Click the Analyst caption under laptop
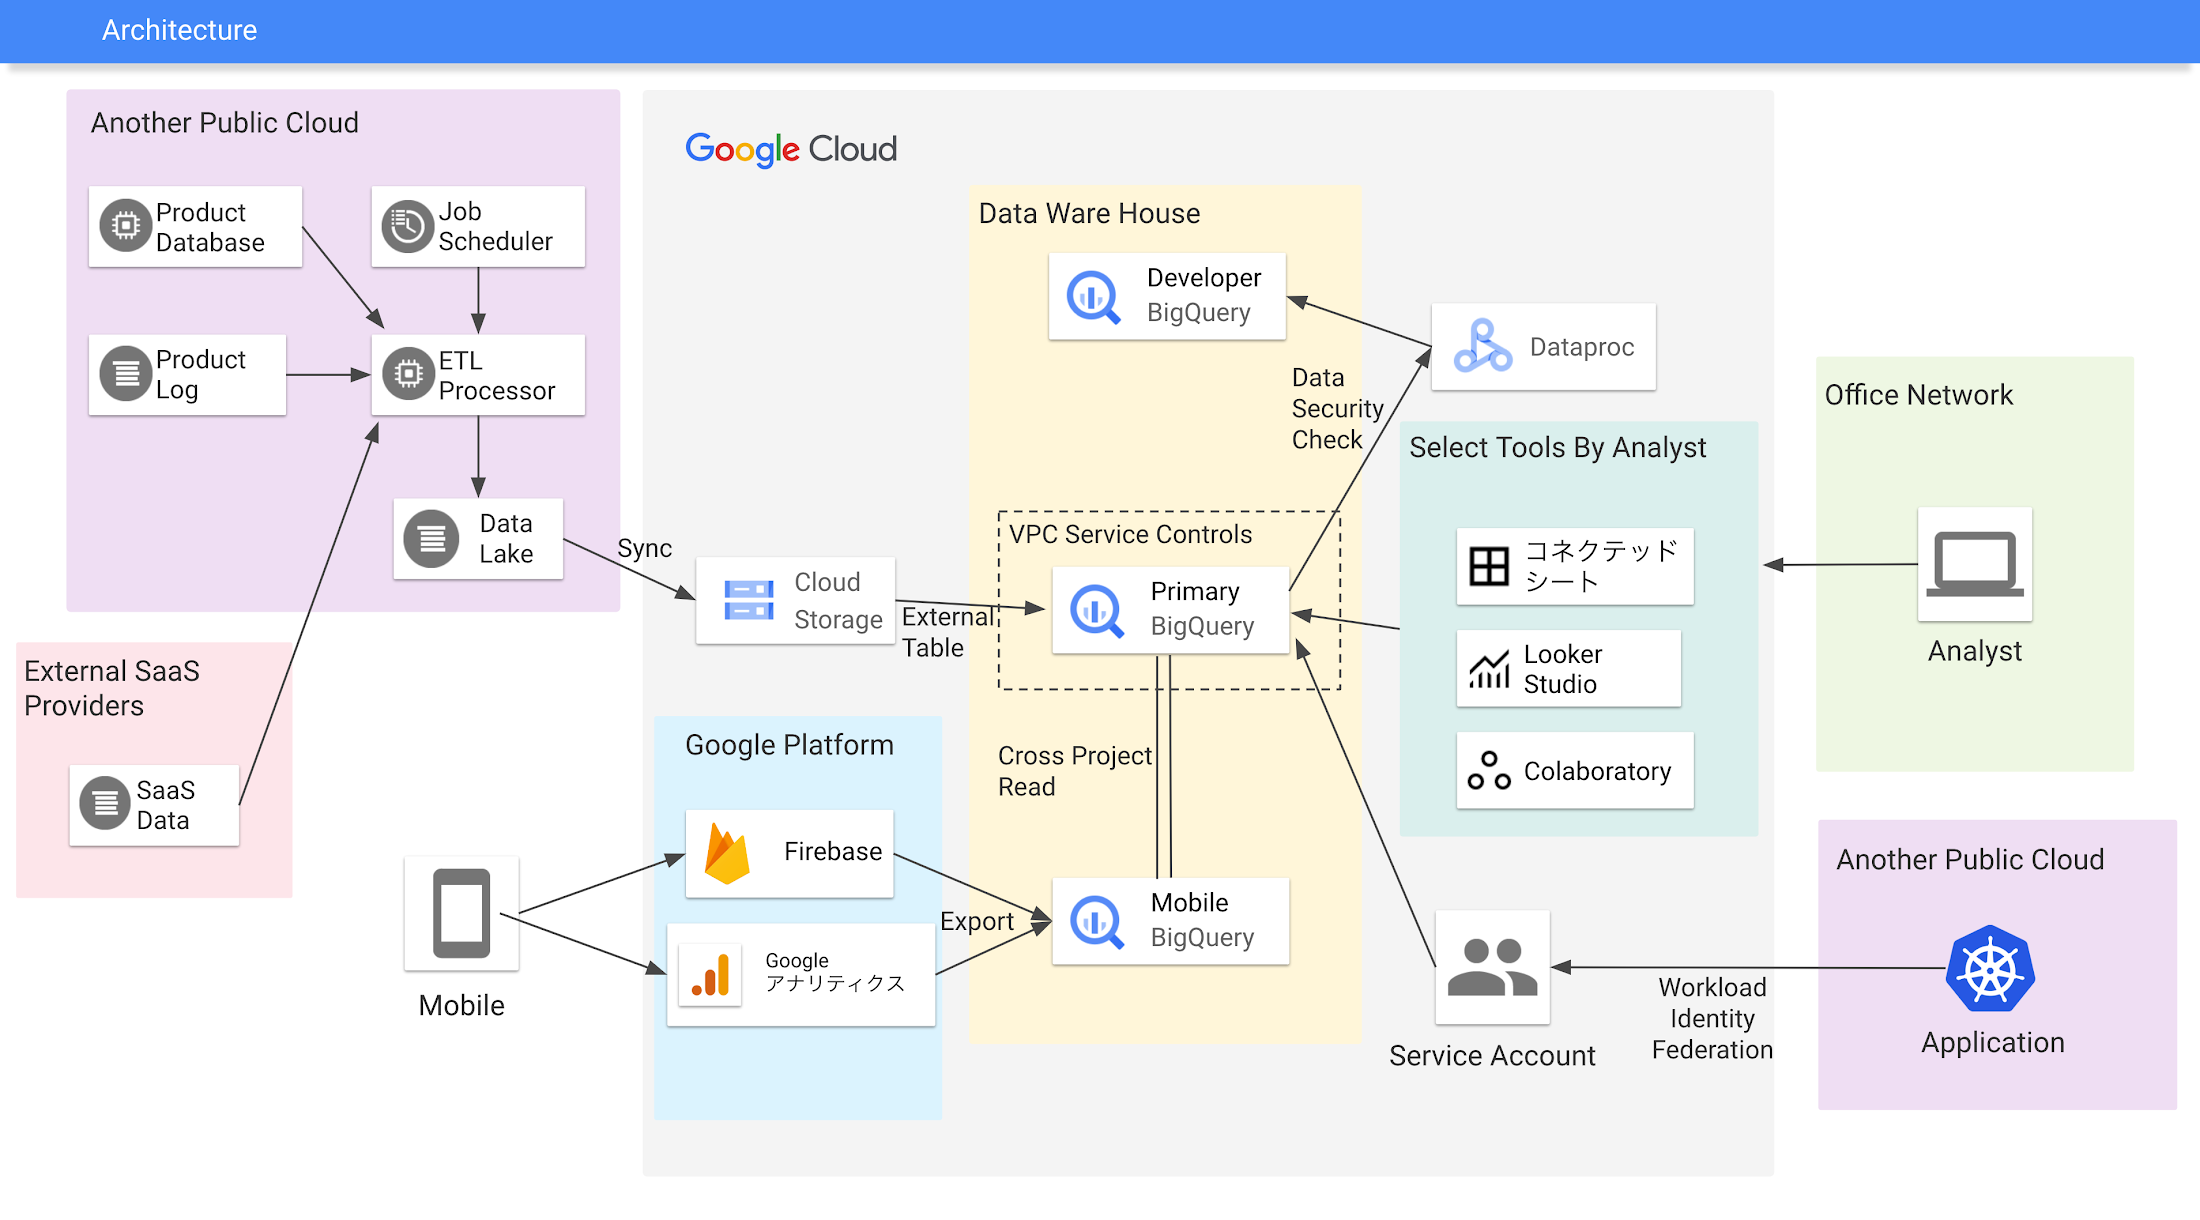 [x=1975, y=651]
